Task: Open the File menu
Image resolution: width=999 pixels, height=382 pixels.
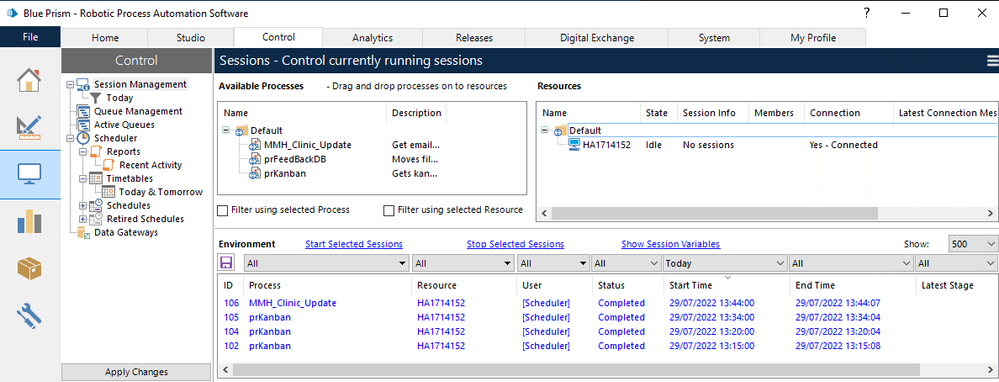Action: (x=31, y=37)
